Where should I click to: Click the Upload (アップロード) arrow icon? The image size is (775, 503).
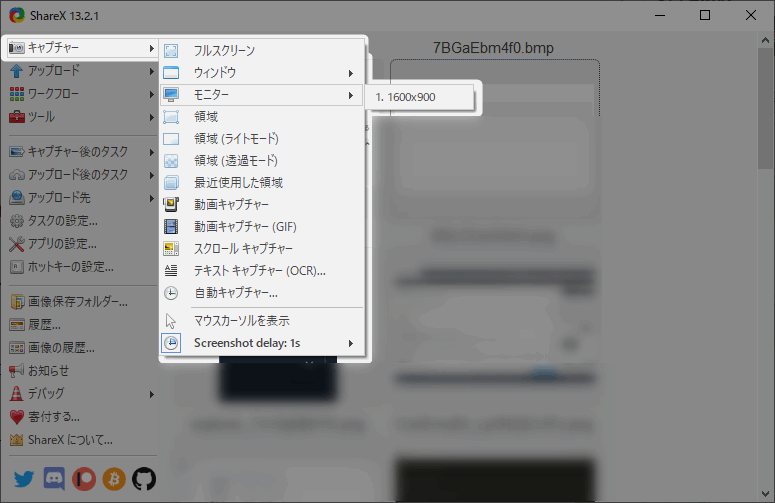(x=16, y=71)
